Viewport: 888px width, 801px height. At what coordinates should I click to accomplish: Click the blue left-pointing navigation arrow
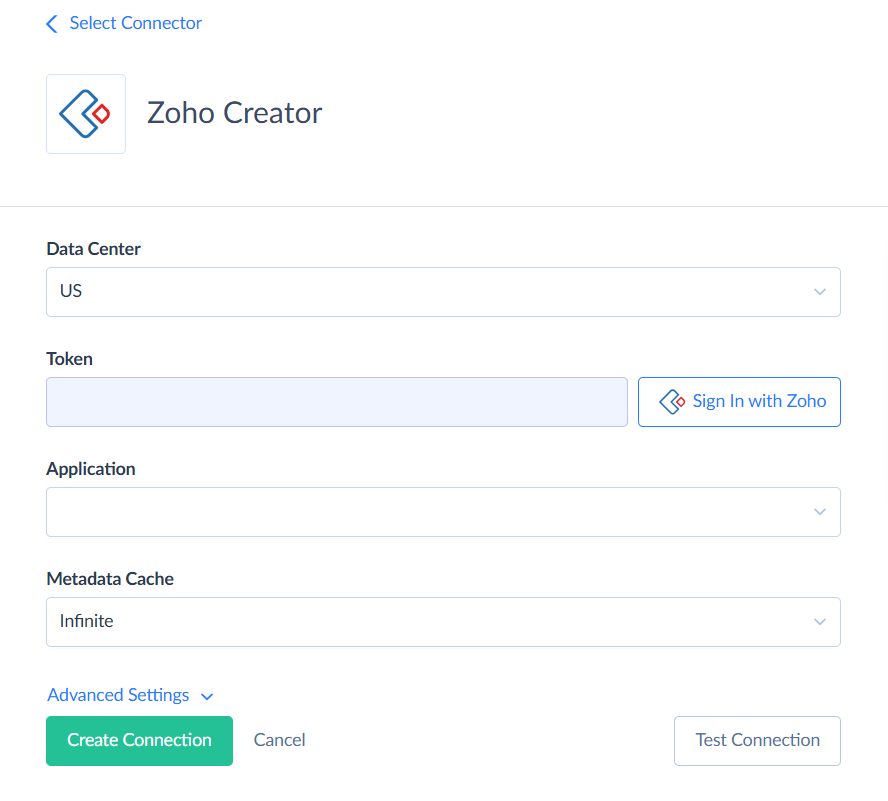click(x=51, y=23)
